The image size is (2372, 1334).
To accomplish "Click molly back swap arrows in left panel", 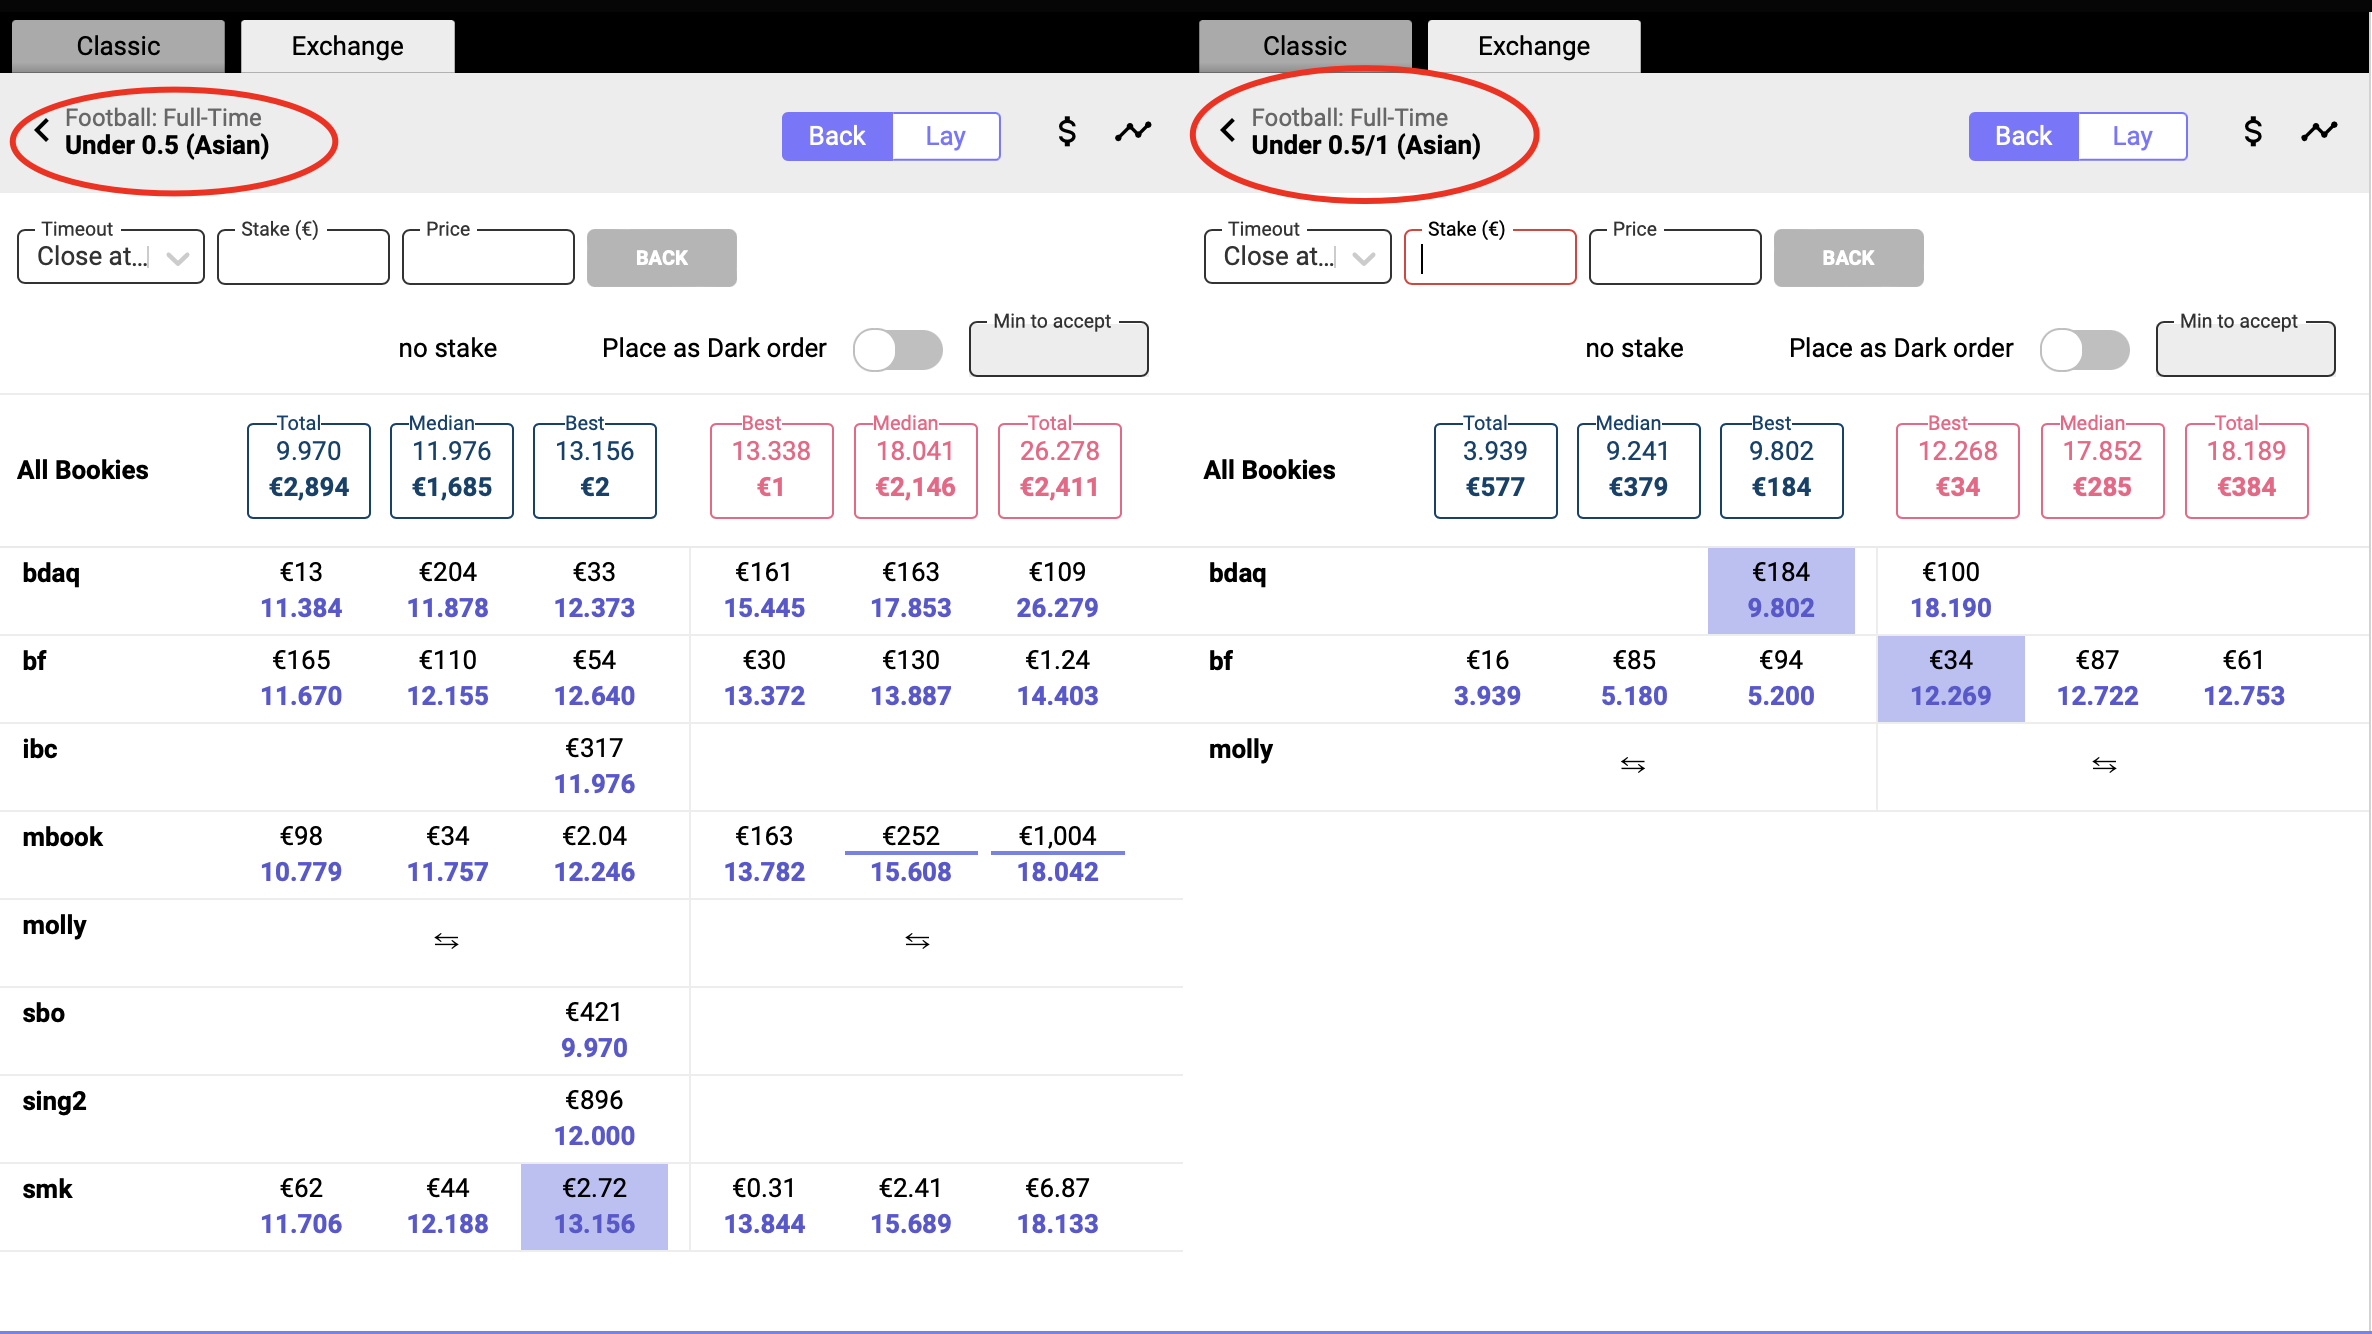I will pos(446,941).
